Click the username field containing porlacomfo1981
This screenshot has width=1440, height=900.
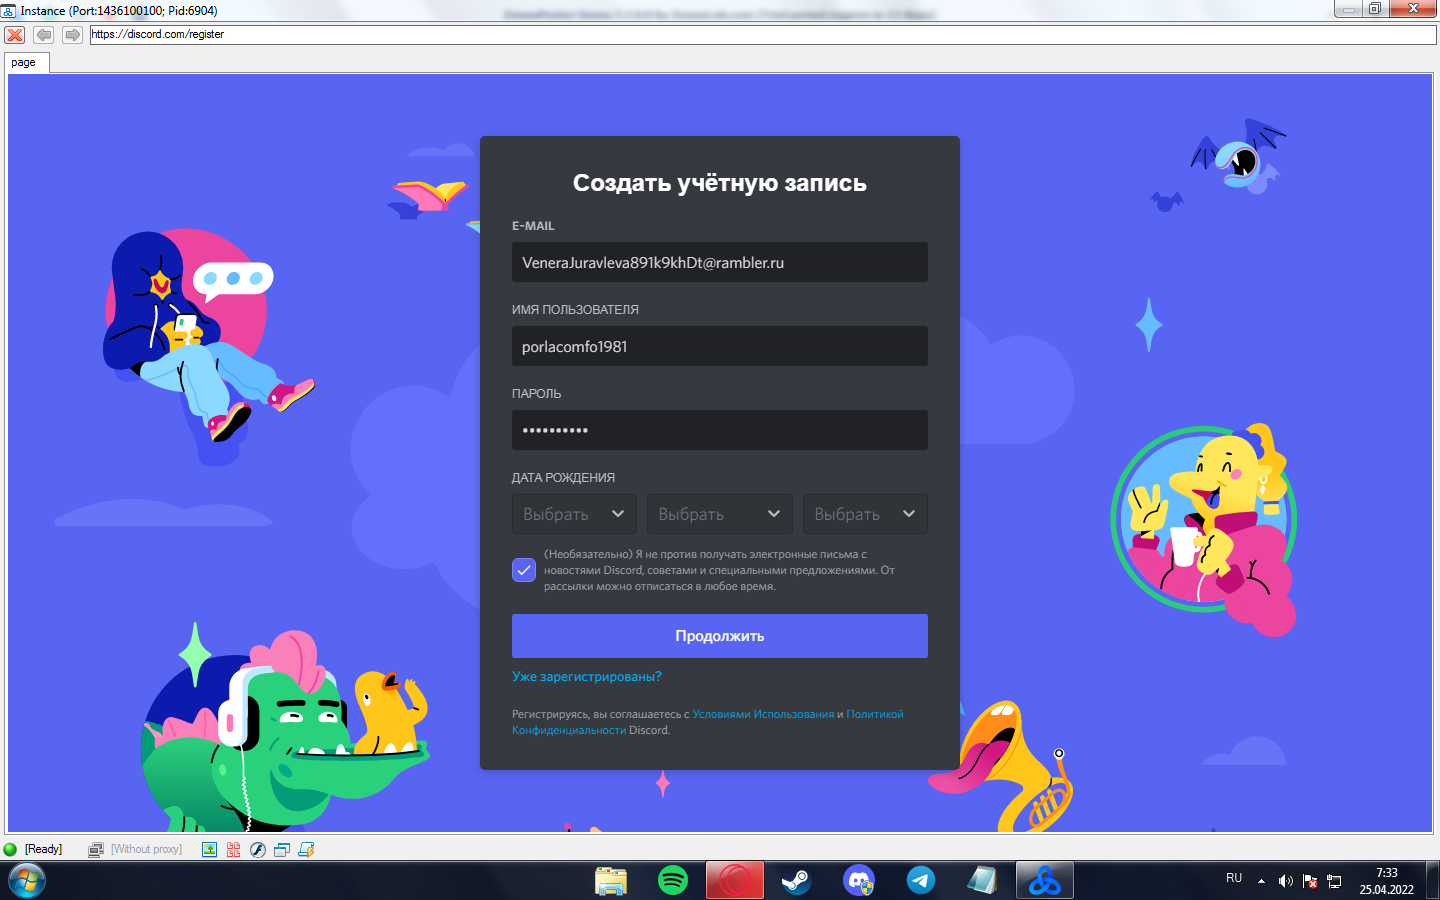(x=720, y=346)
